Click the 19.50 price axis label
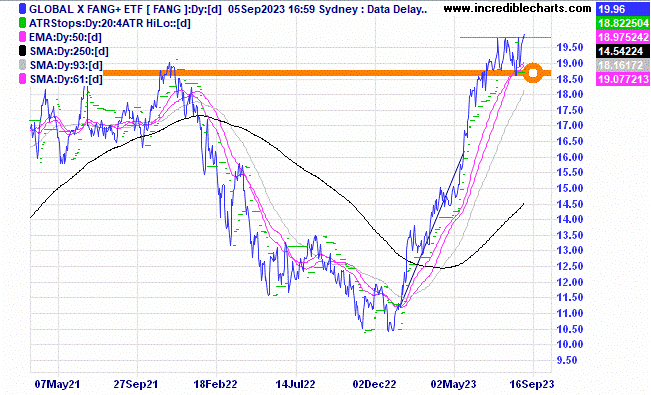This screenshot has height=395, width=651. click(570, 47)
